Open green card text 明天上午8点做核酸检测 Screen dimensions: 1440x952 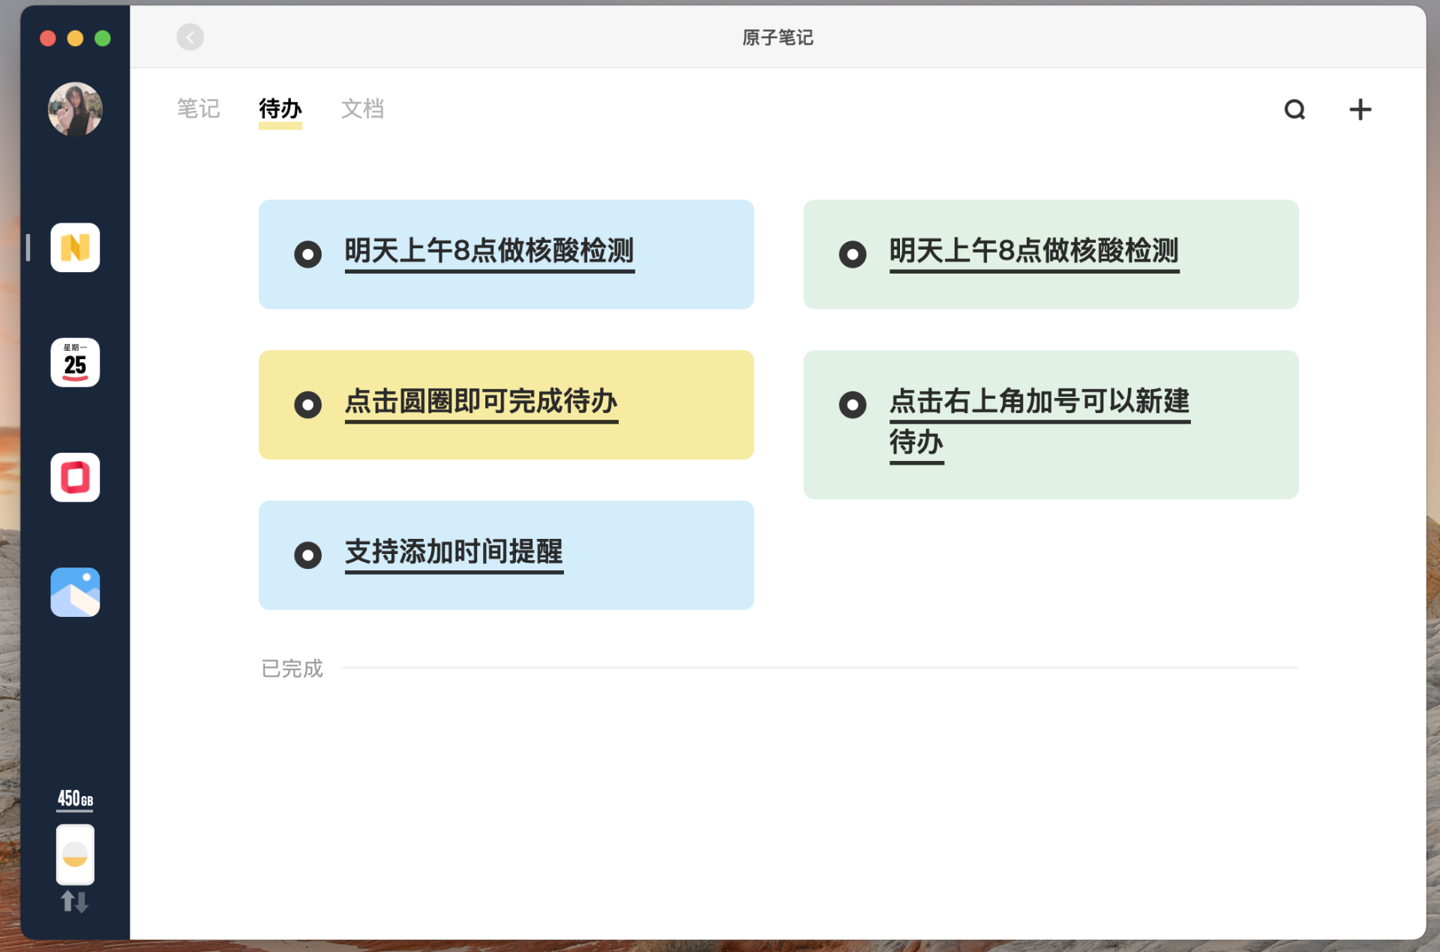[x=1033, y=251]
